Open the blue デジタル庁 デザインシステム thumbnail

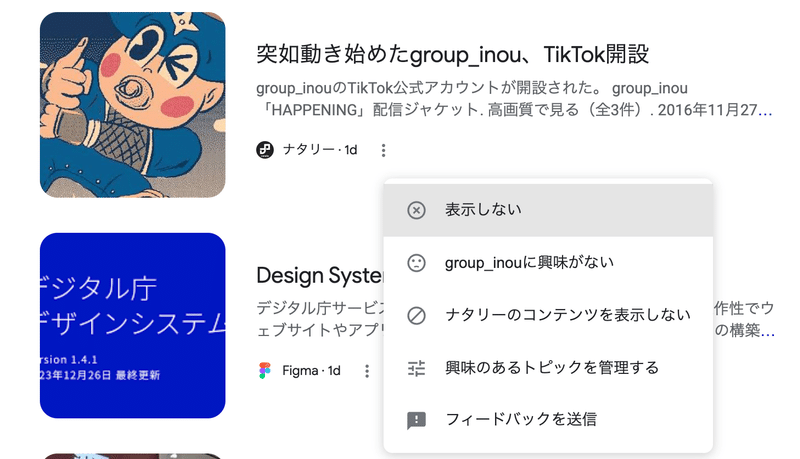133,325
